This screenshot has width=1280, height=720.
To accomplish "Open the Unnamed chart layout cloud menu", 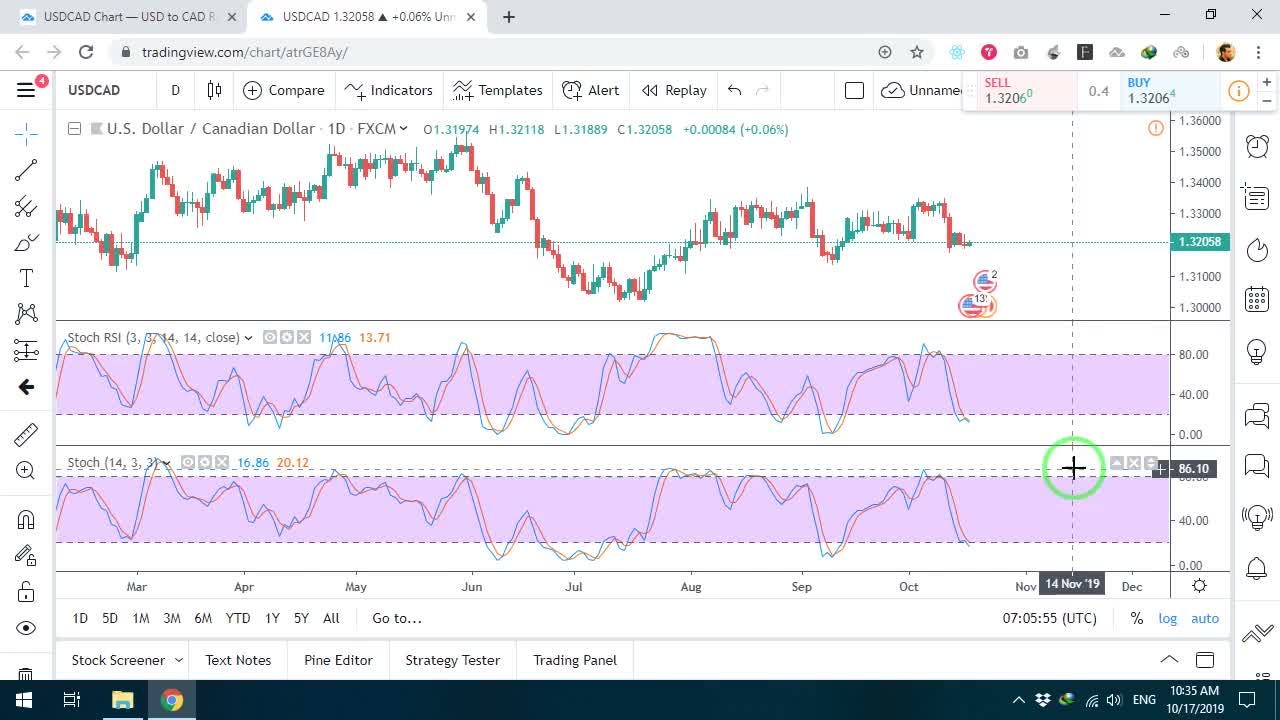I will tap(920, 90).
